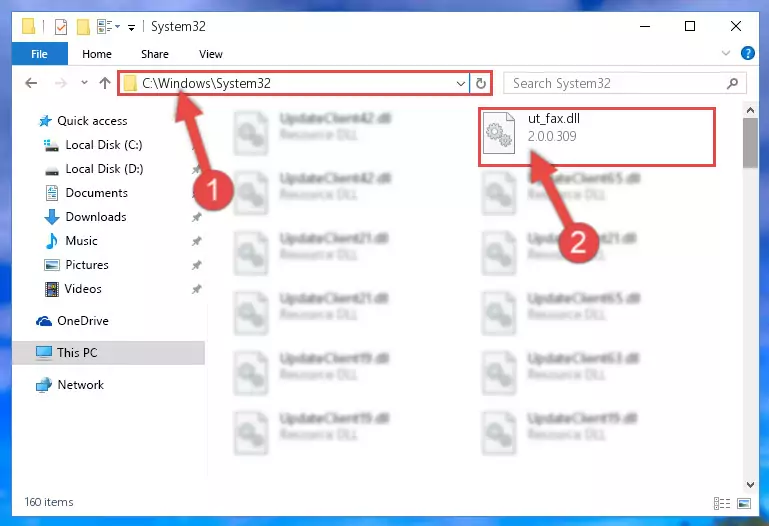Switch to the View ribbon tab

point(210,54)
